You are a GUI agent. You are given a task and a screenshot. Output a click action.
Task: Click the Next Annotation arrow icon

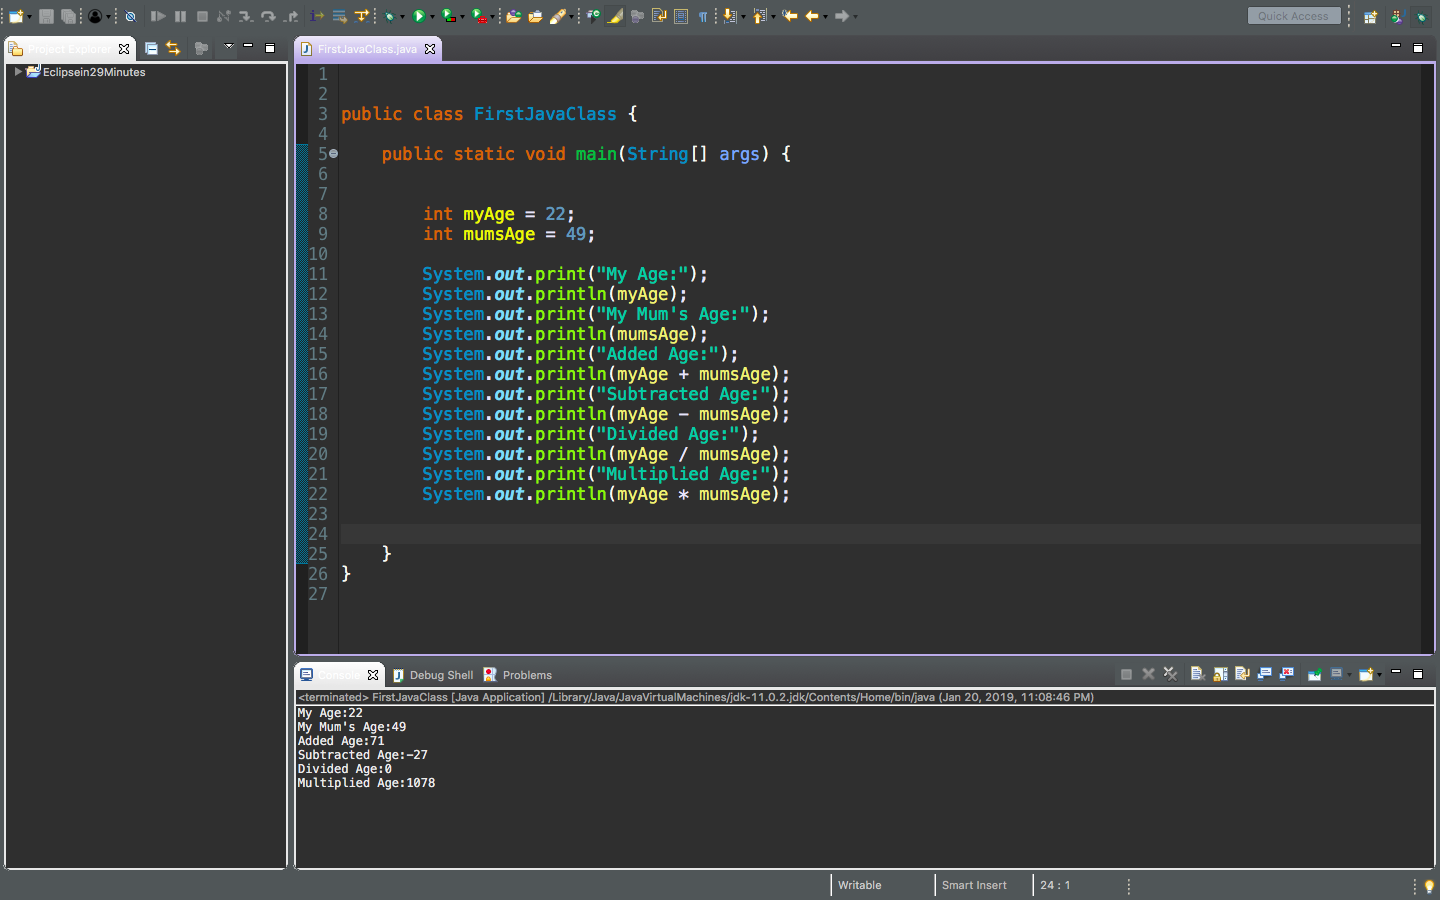(x=729, y=16)
